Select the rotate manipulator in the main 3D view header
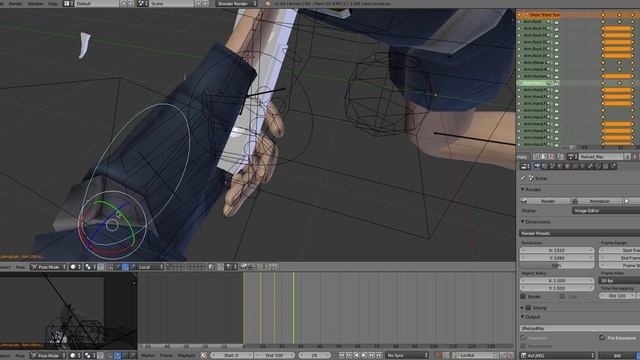640x360 pixels. (x=125, y=267)
